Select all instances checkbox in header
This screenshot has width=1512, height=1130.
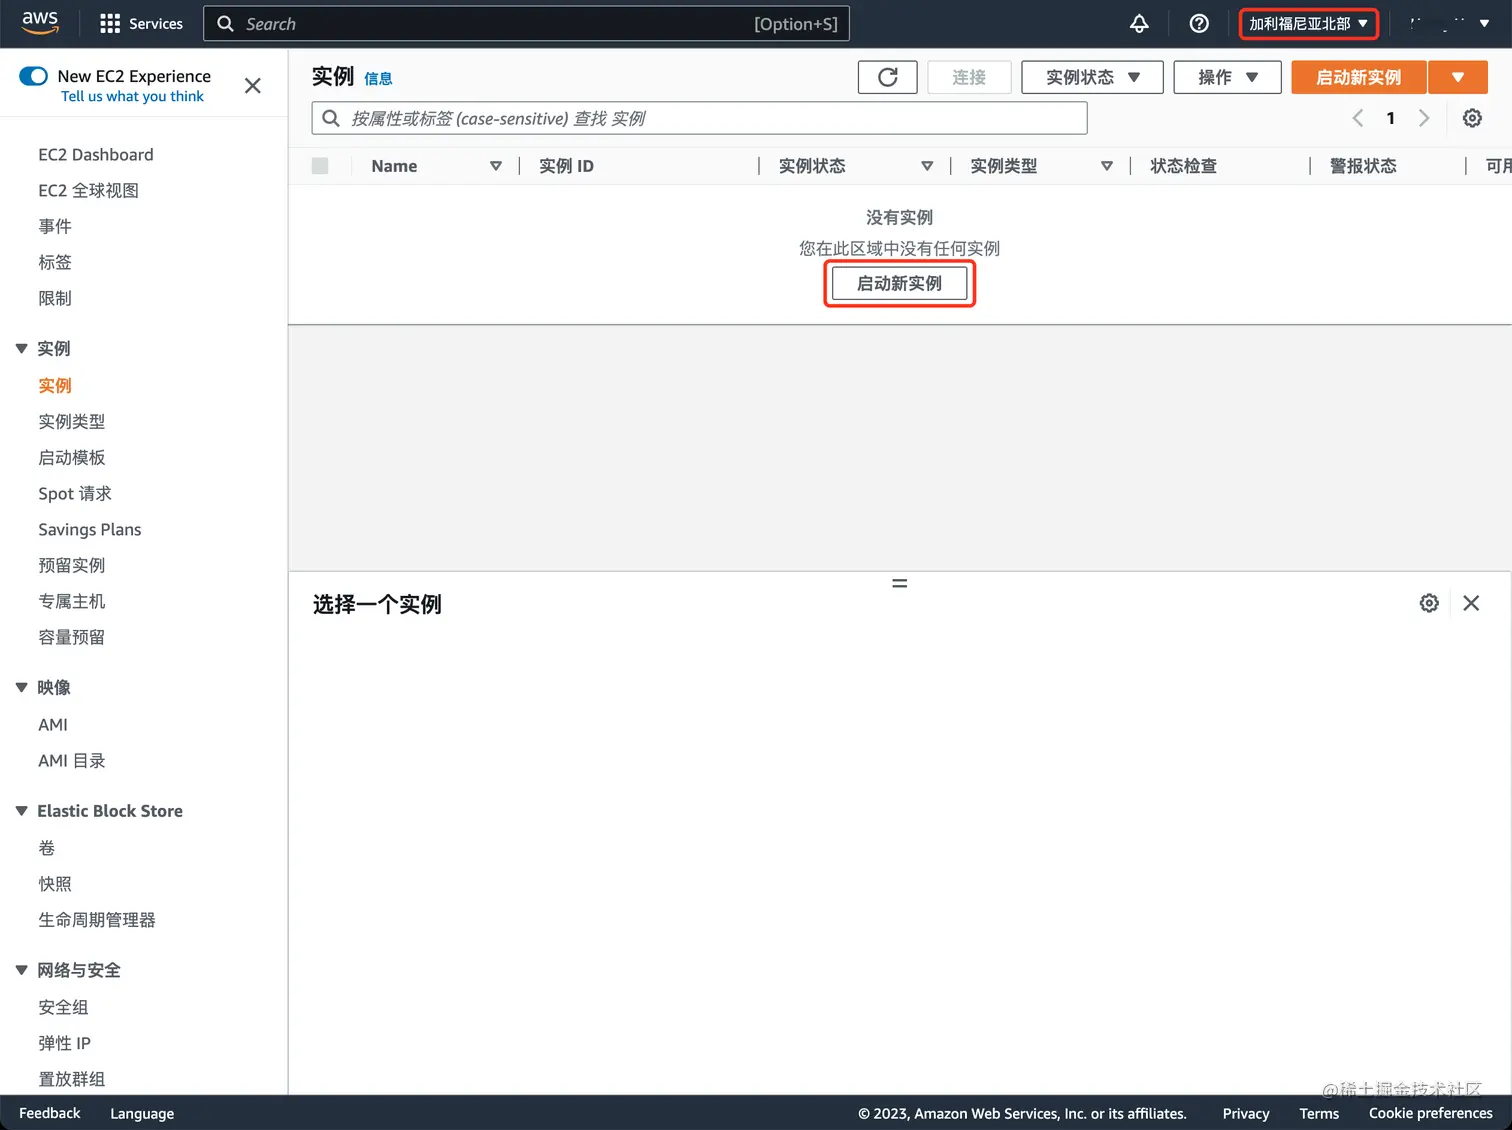(320, 166)
